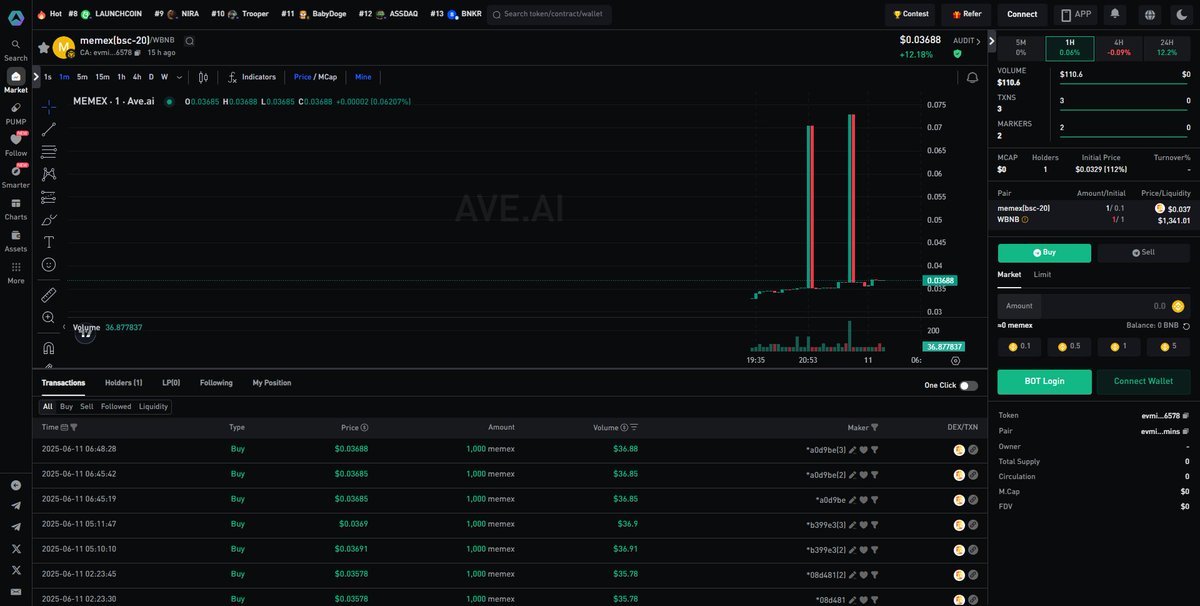Viewport: 1200px width, 606px height.
Task: Select the crosshair cursor drawing tool
Action: (48, 107)
